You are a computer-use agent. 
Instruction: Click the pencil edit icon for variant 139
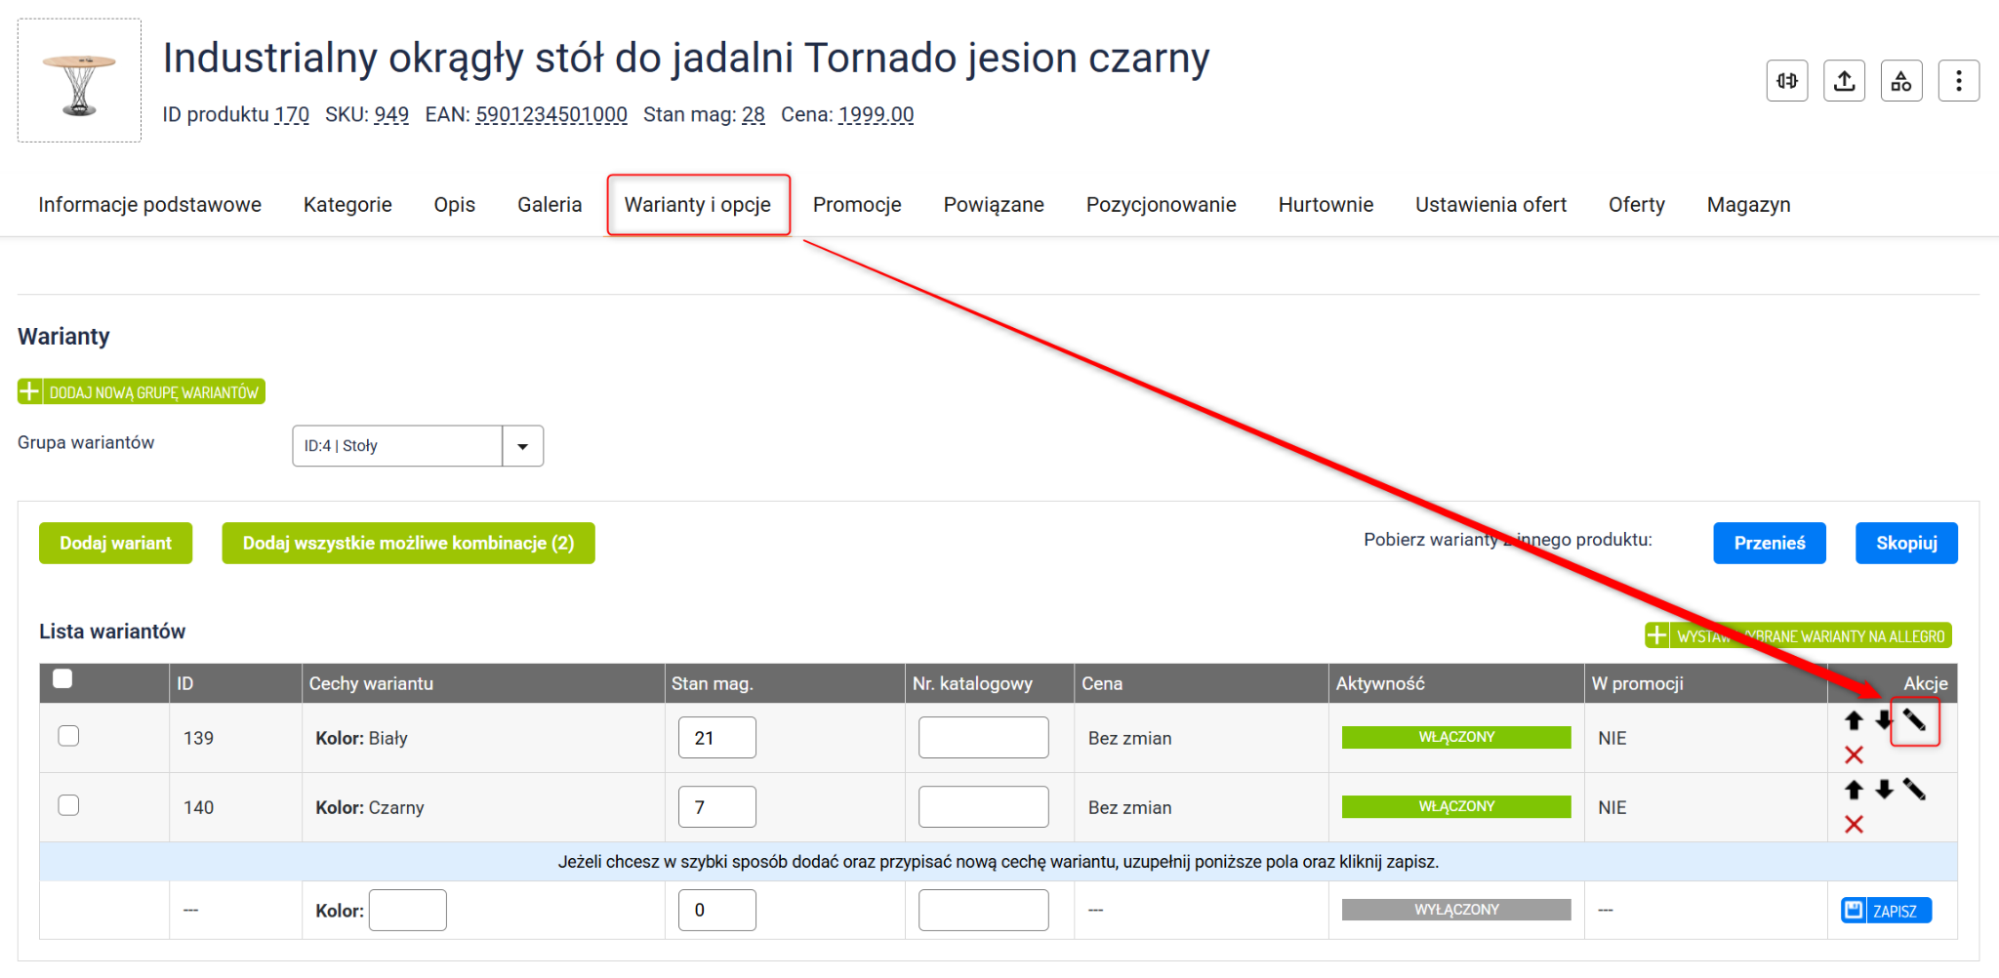coord(1914,721)
